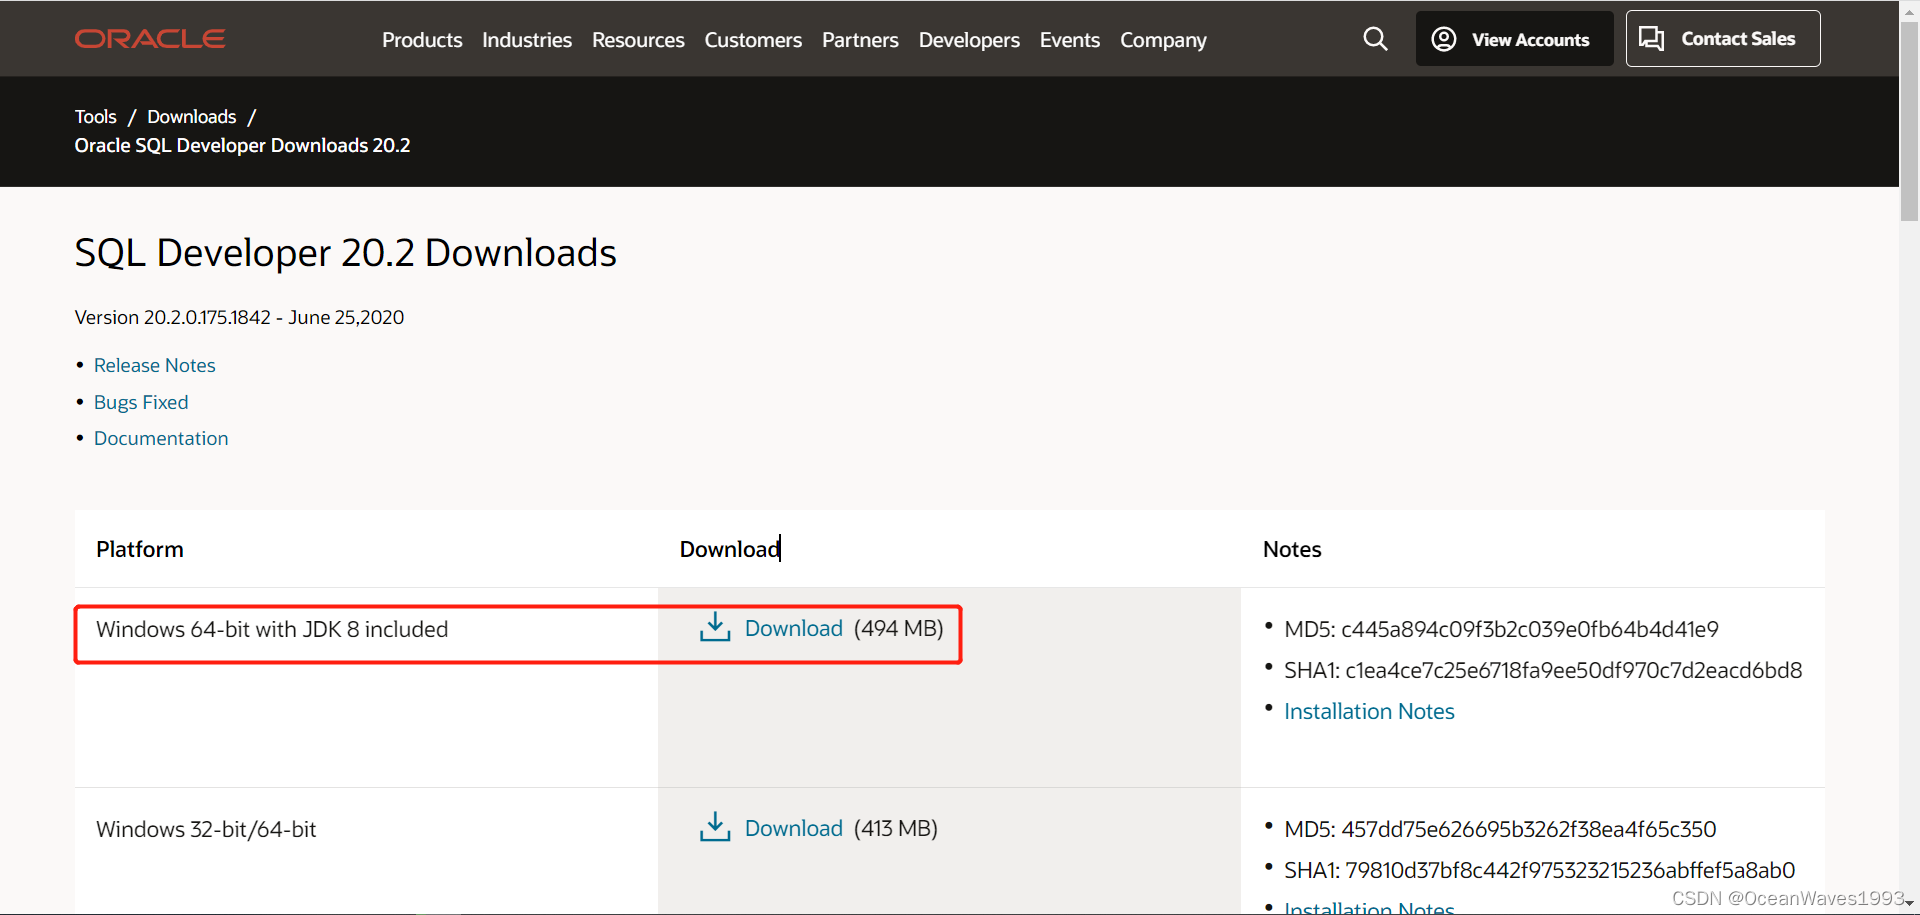The height and width of the screenshot is (915, 1920).
Task: Click the Contact Sales button
Action: [x=1723, y=39]
